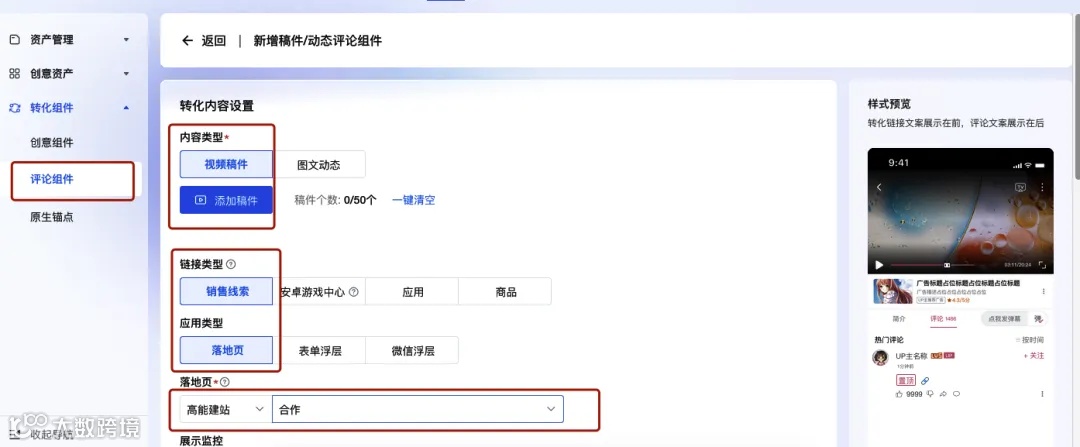This screenshot has height=447, width=1080.
Task: Switch to 简介 tab in preview
Action: 899,319
